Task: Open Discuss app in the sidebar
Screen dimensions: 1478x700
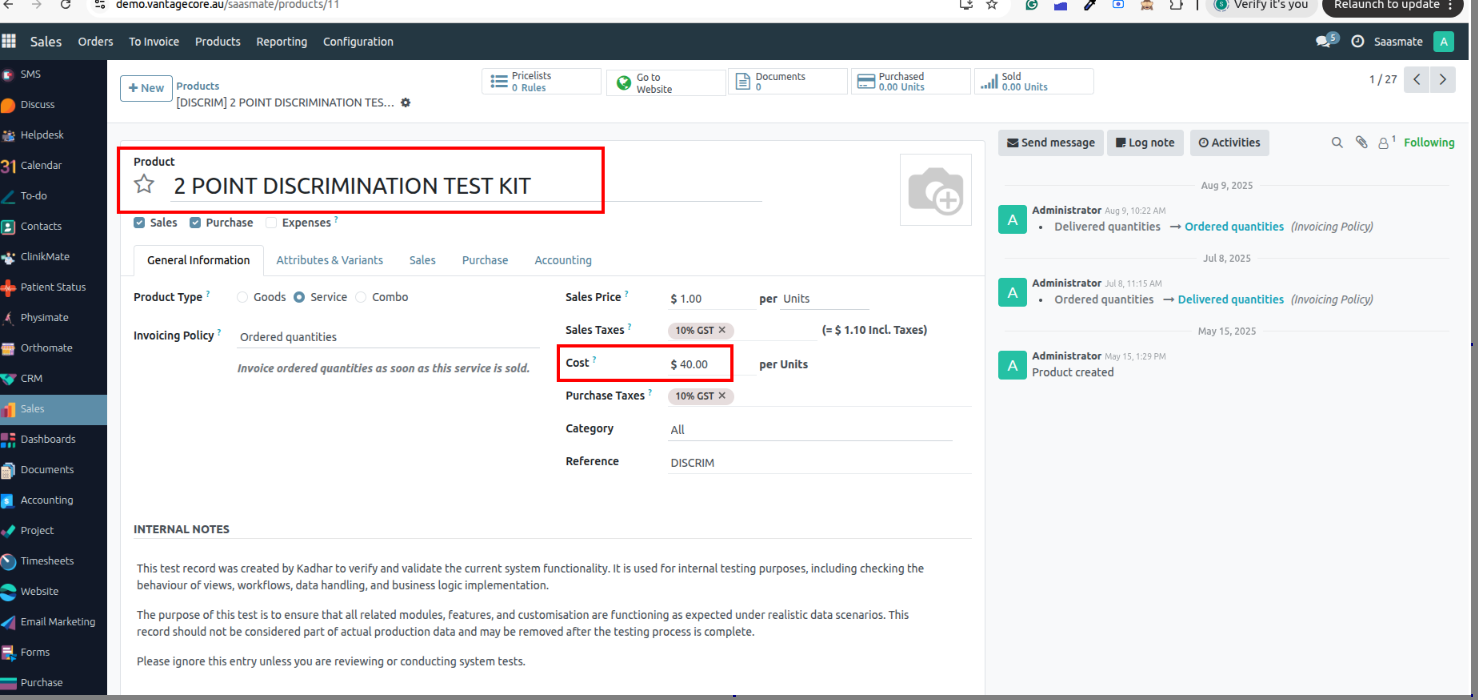Action: (x=37, y=105)
